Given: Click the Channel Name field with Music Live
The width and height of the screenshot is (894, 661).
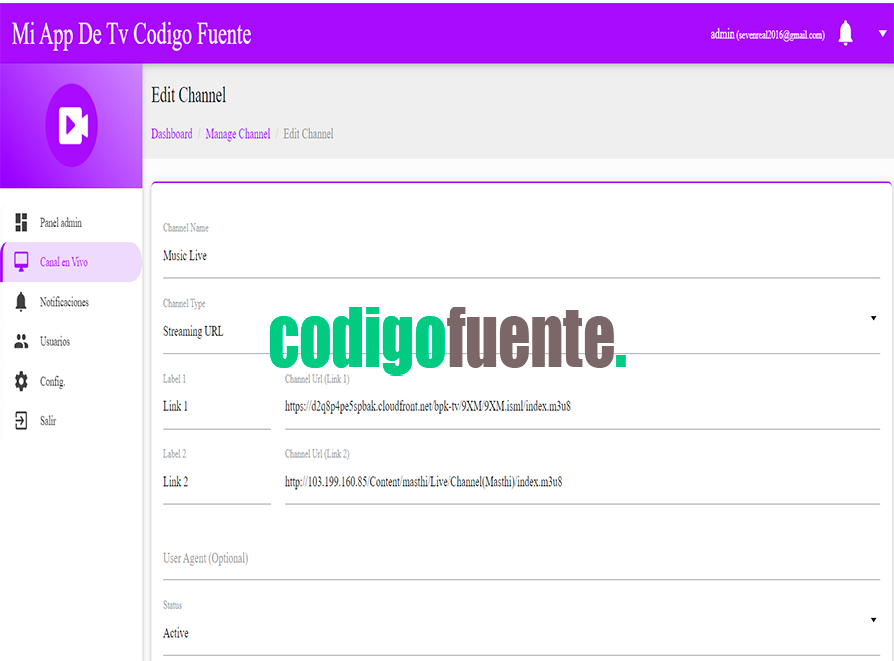Looking at the screenshot, I should (x=520, y=256).
